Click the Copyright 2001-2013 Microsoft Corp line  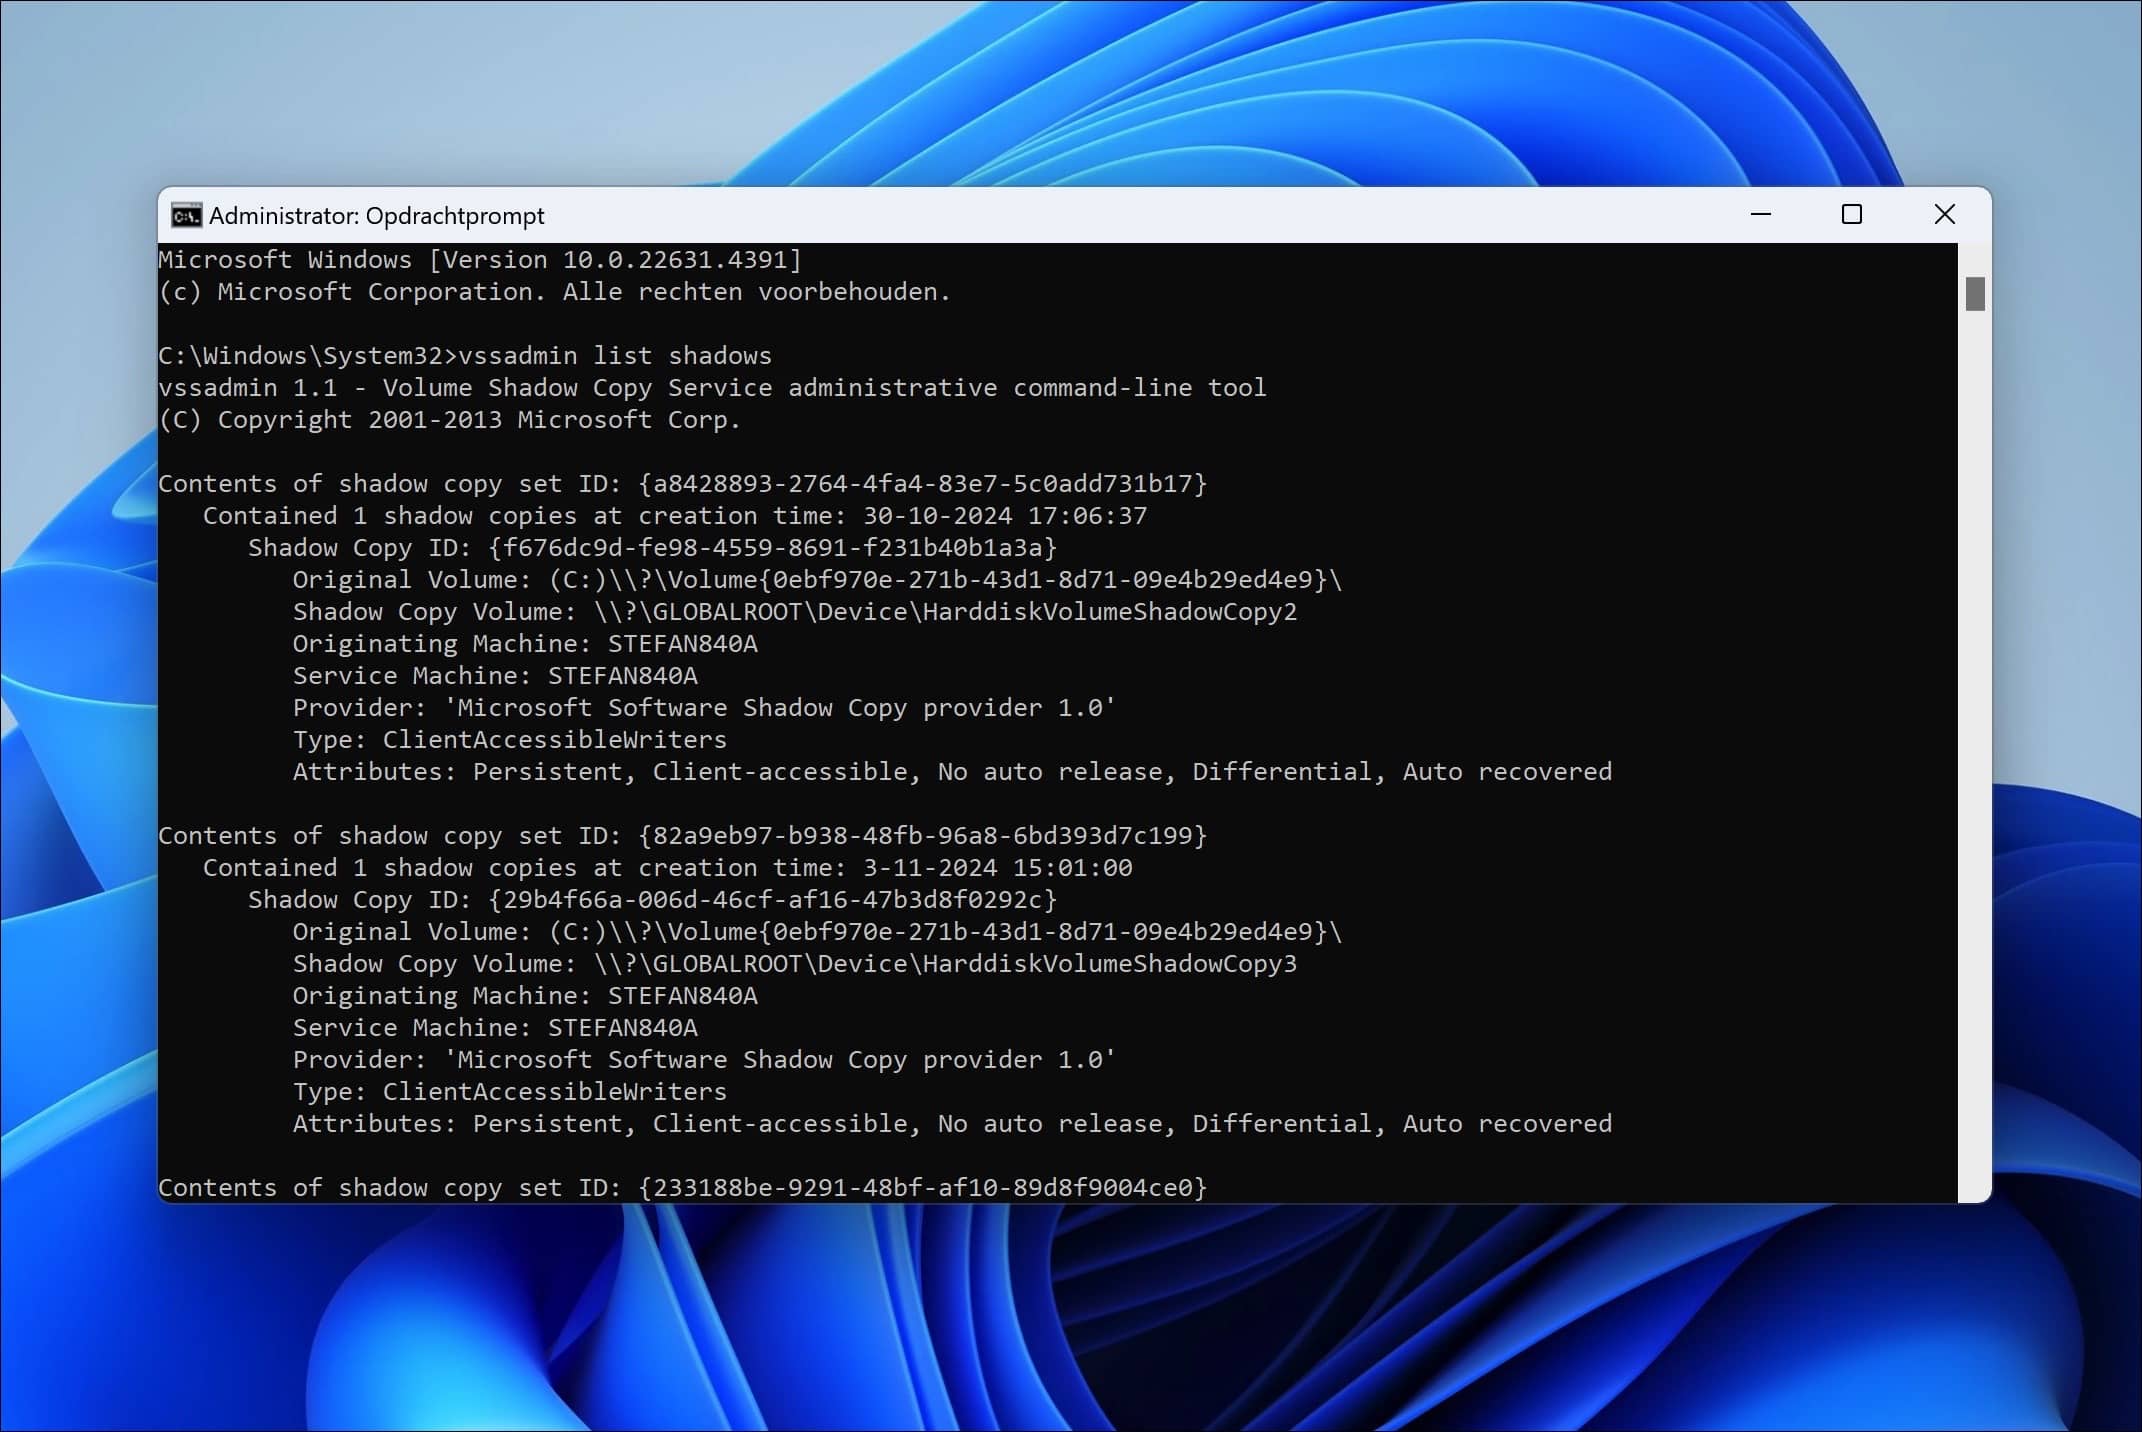[x=450, y=420]
